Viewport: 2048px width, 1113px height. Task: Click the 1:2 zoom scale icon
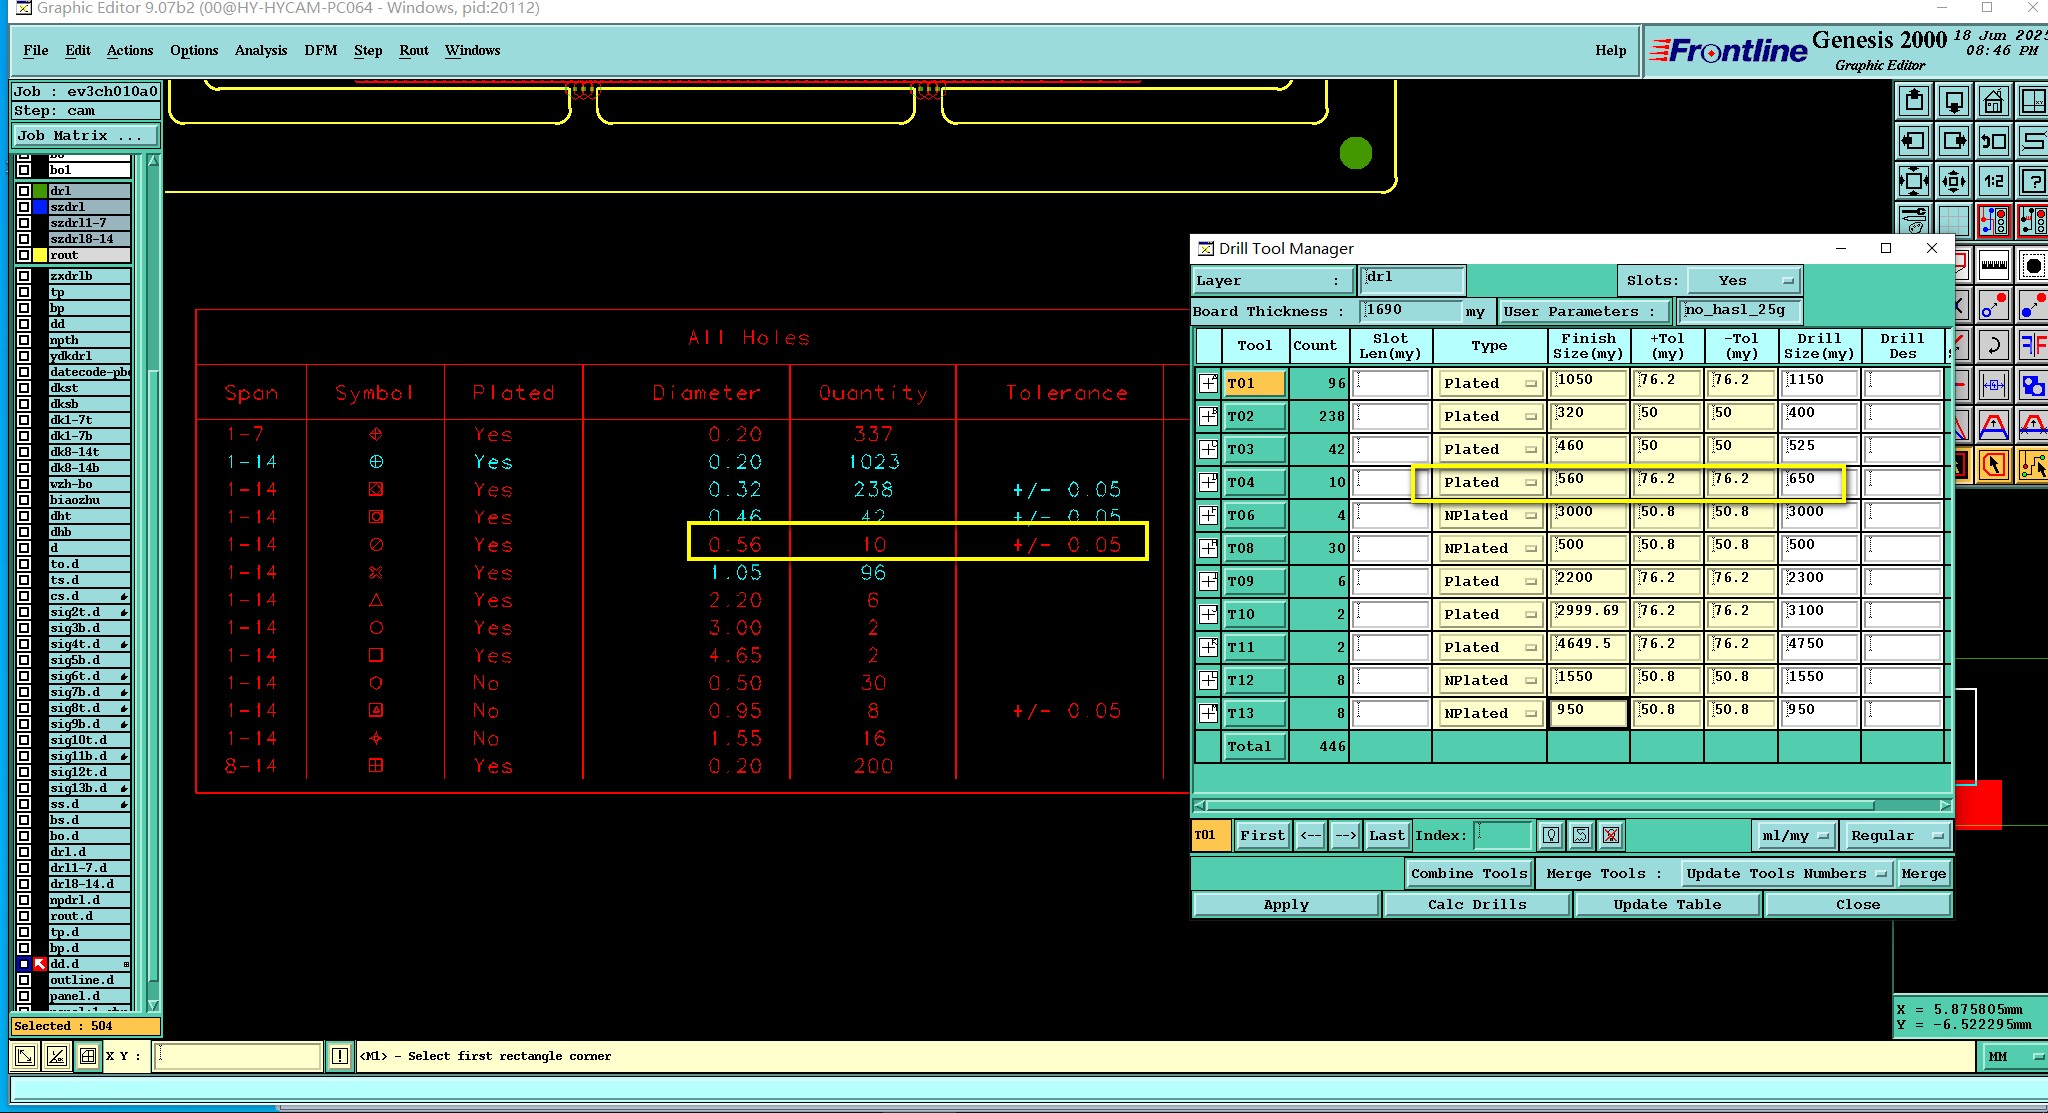point(1993,181)
